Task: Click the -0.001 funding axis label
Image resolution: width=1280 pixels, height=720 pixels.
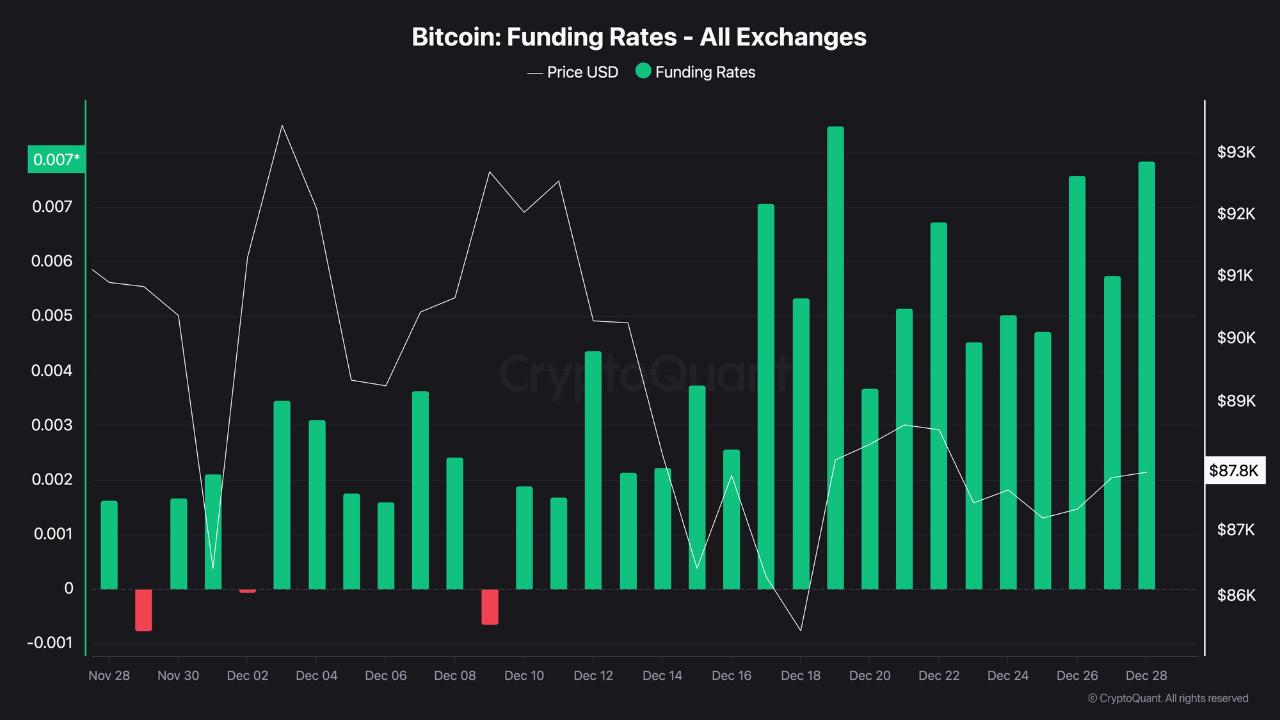Action: [x=54, y=643]
